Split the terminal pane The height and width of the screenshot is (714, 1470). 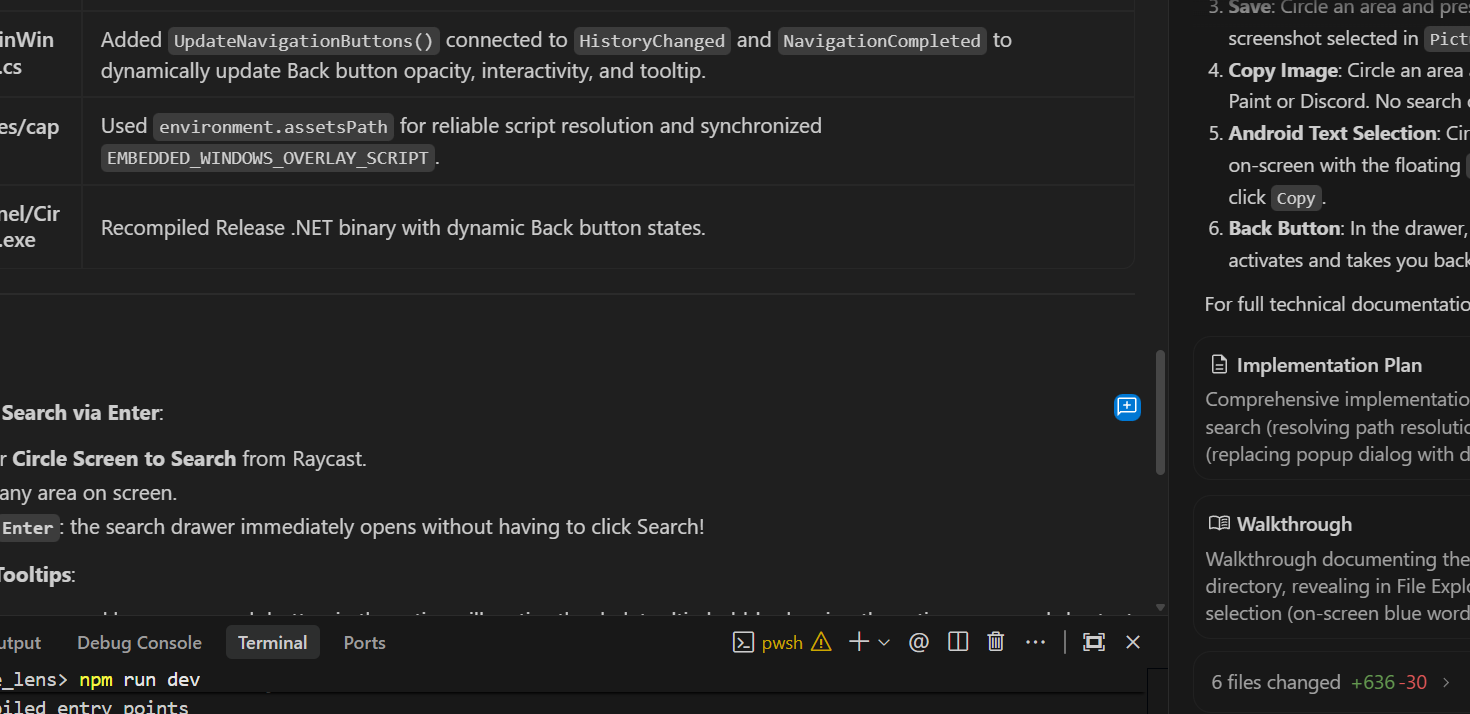click(x=958, y=642)
